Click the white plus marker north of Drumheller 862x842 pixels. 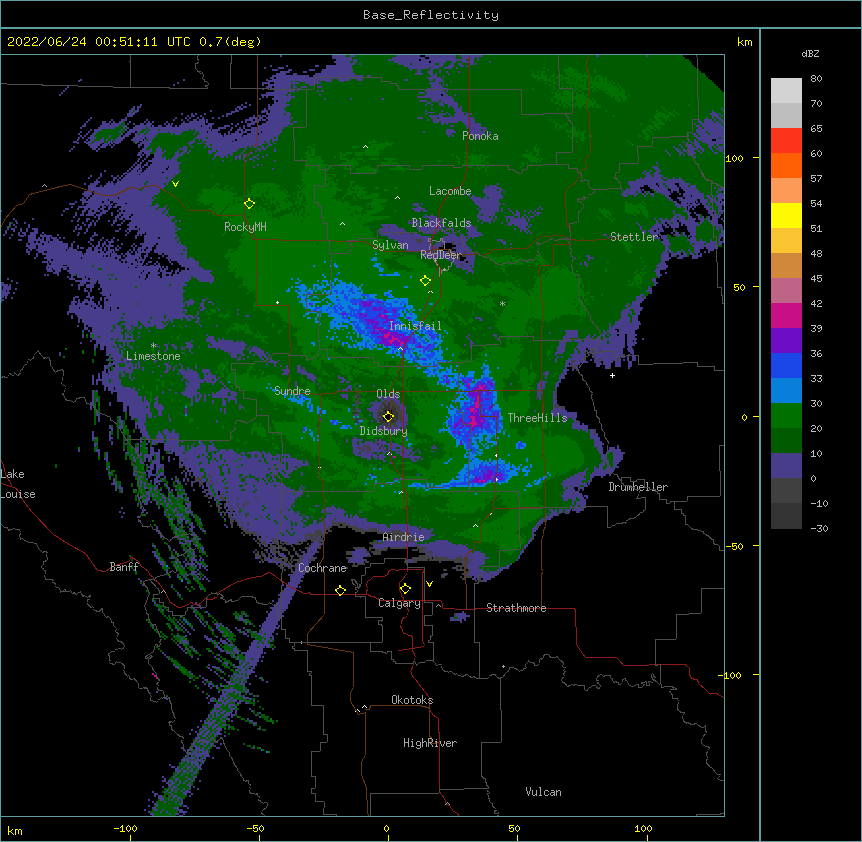click(612, 375)
